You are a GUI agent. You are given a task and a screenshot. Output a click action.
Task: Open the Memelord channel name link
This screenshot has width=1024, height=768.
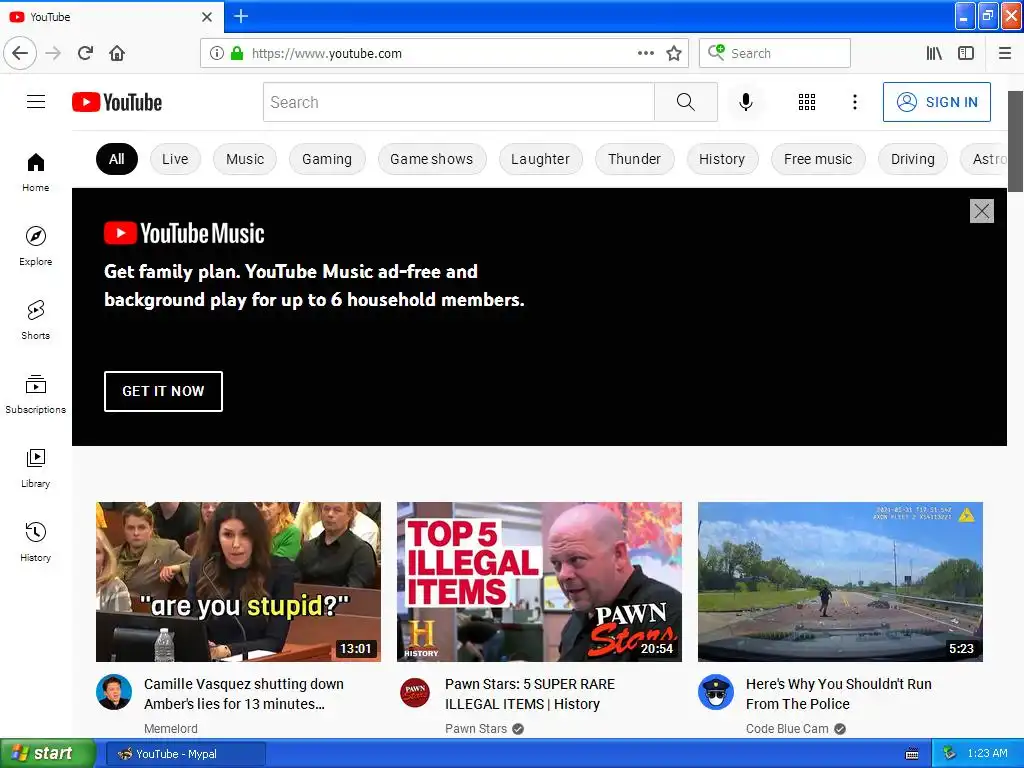tap(170, 729)
